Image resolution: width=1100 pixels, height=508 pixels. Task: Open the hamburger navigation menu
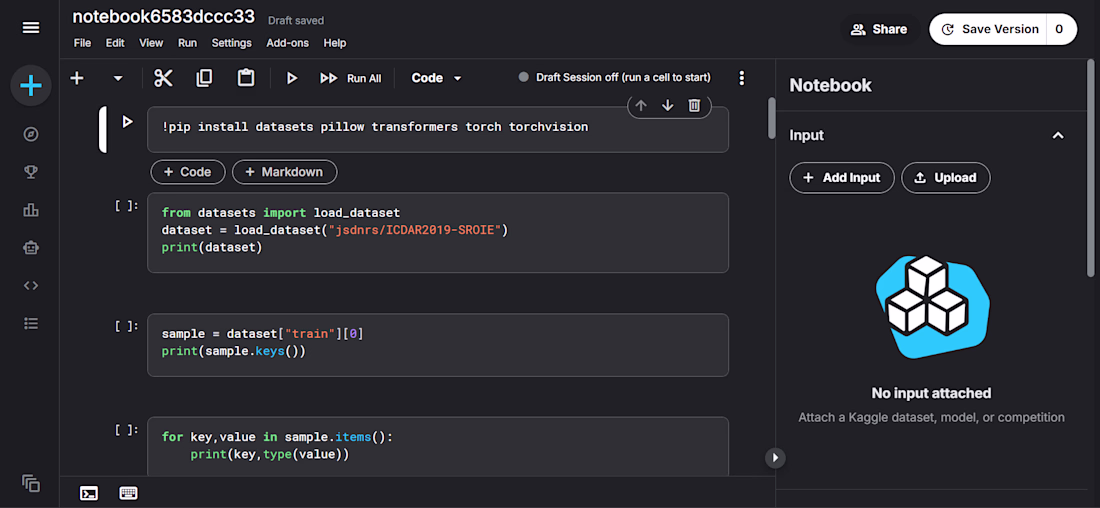point(31,28)
